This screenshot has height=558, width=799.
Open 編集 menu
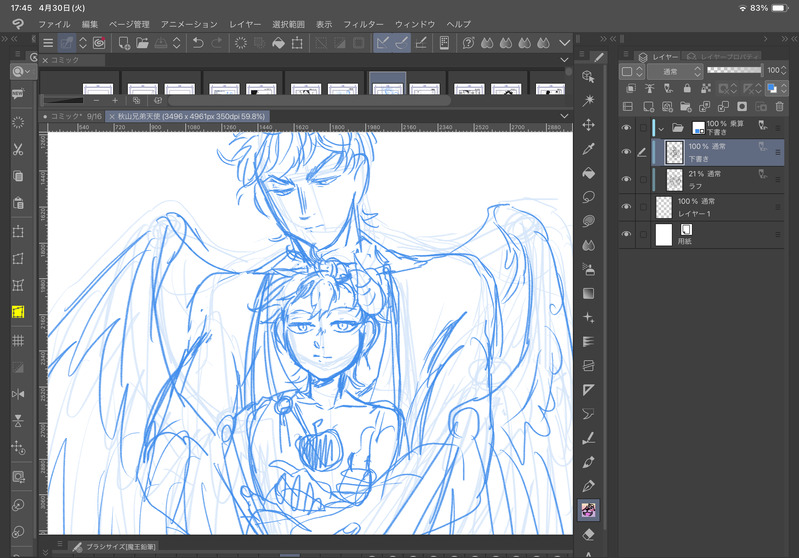[90, 24]
